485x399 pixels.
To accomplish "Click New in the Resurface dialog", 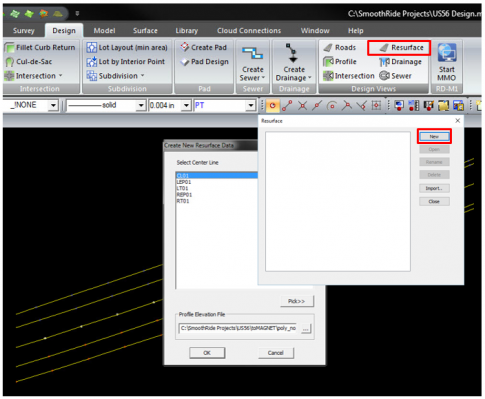I will [x=434, y=136].
